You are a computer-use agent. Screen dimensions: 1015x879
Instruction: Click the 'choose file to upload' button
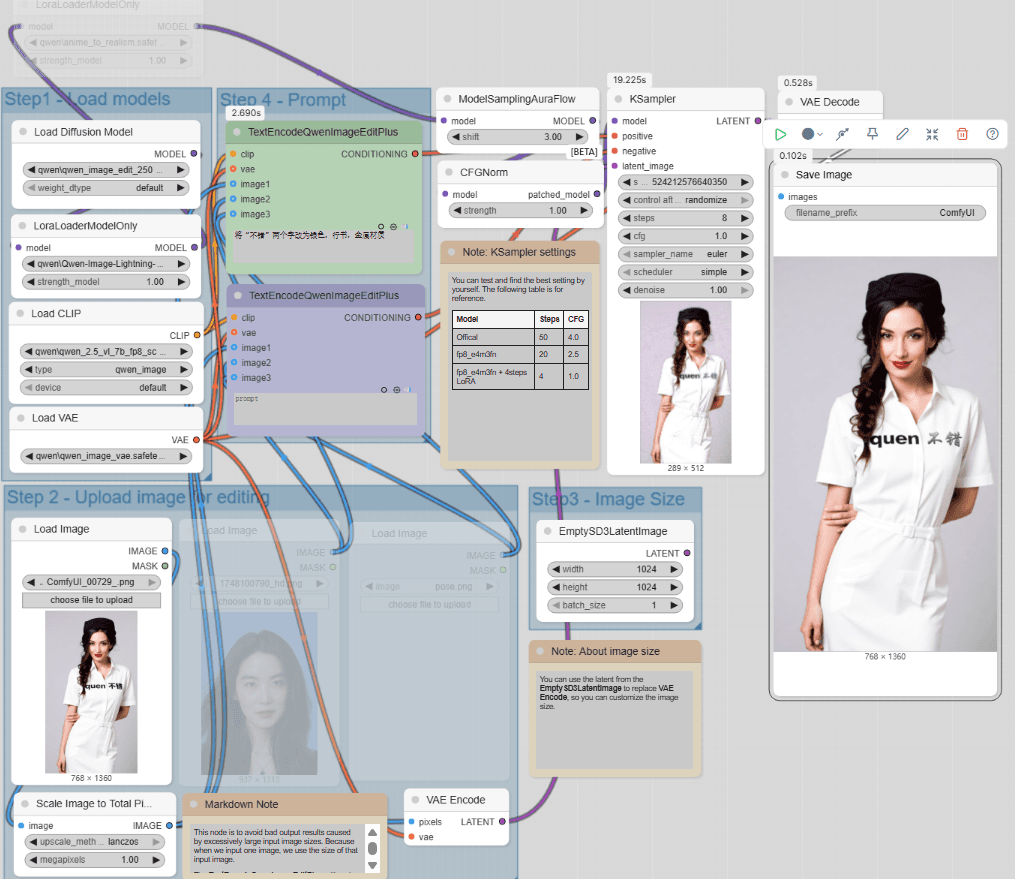point(92,600)
